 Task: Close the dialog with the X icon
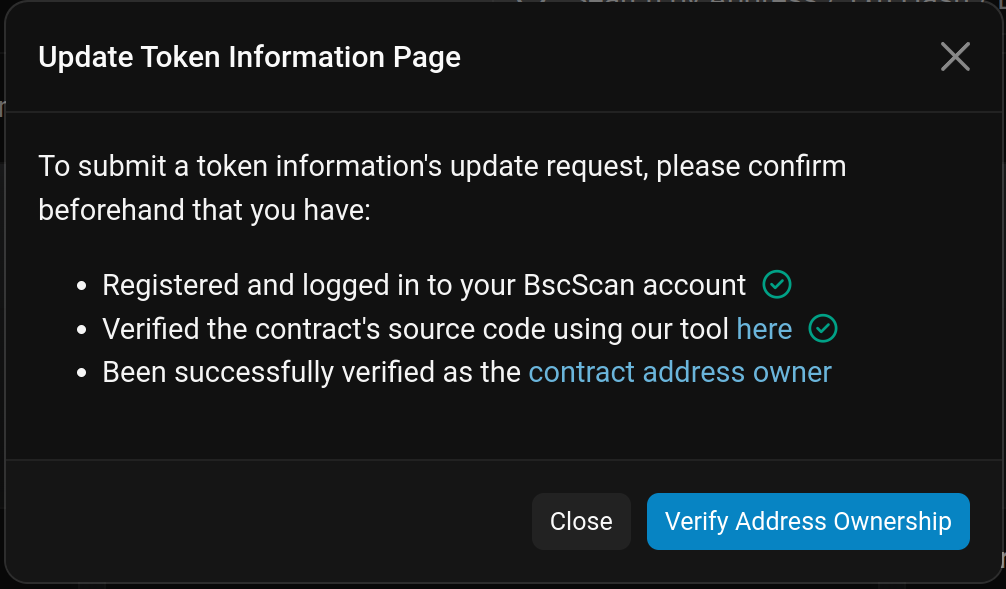tap(955, 57)
